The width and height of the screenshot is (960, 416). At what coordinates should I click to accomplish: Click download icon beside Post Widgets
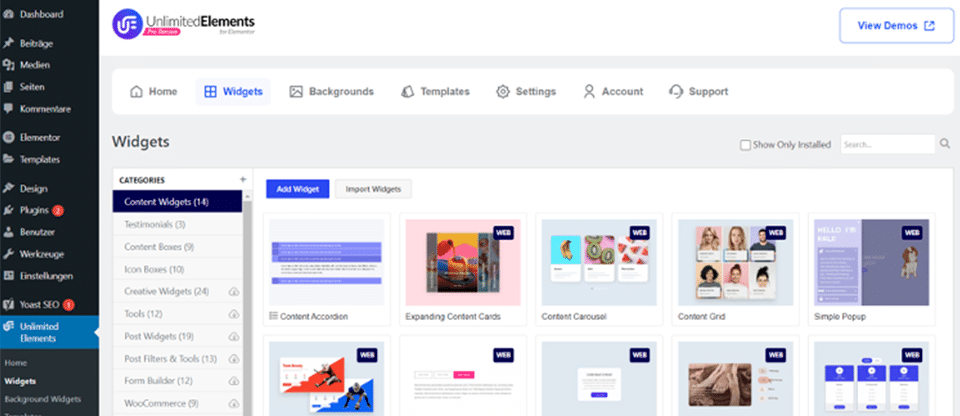click(x=234, y=336)
